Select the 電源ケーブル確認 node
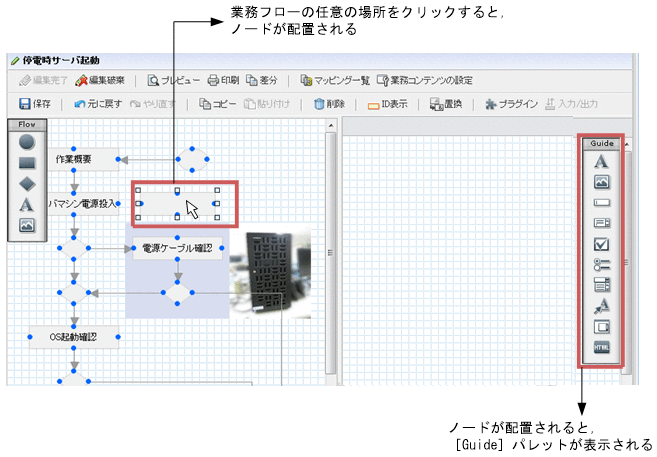This screenshot has height=457, width=657. click(177, 248)
